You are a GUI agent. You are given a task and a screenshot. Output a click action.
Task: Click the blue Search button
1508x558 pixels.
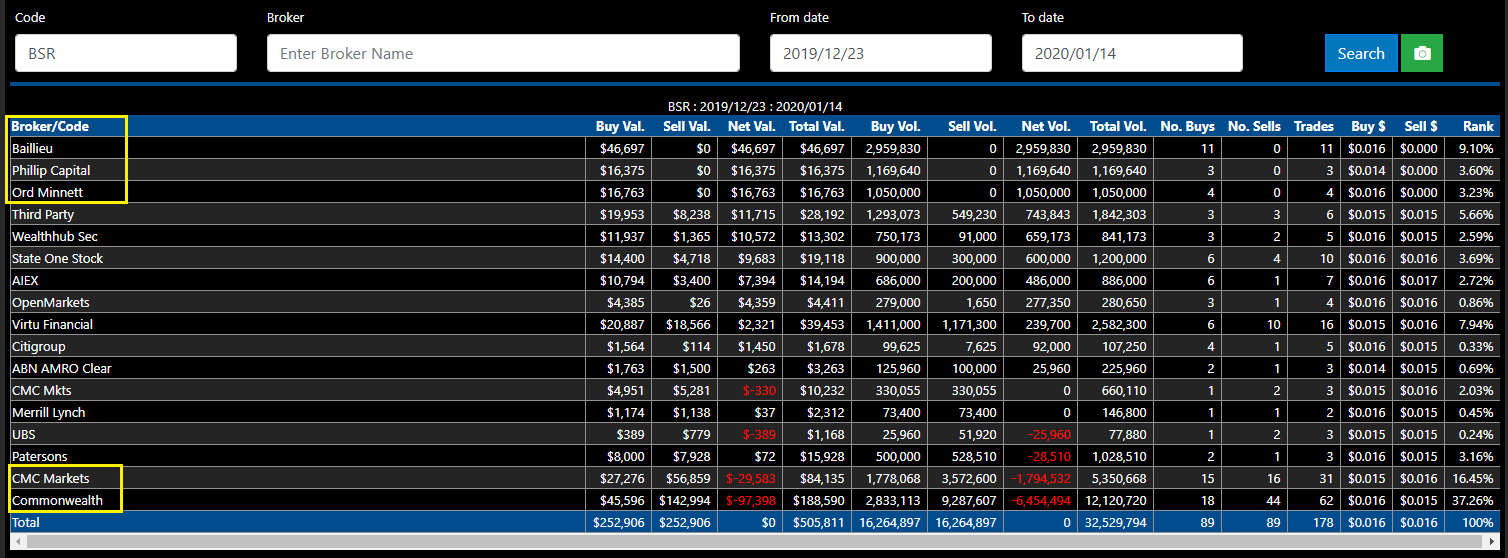point(1361,53)
